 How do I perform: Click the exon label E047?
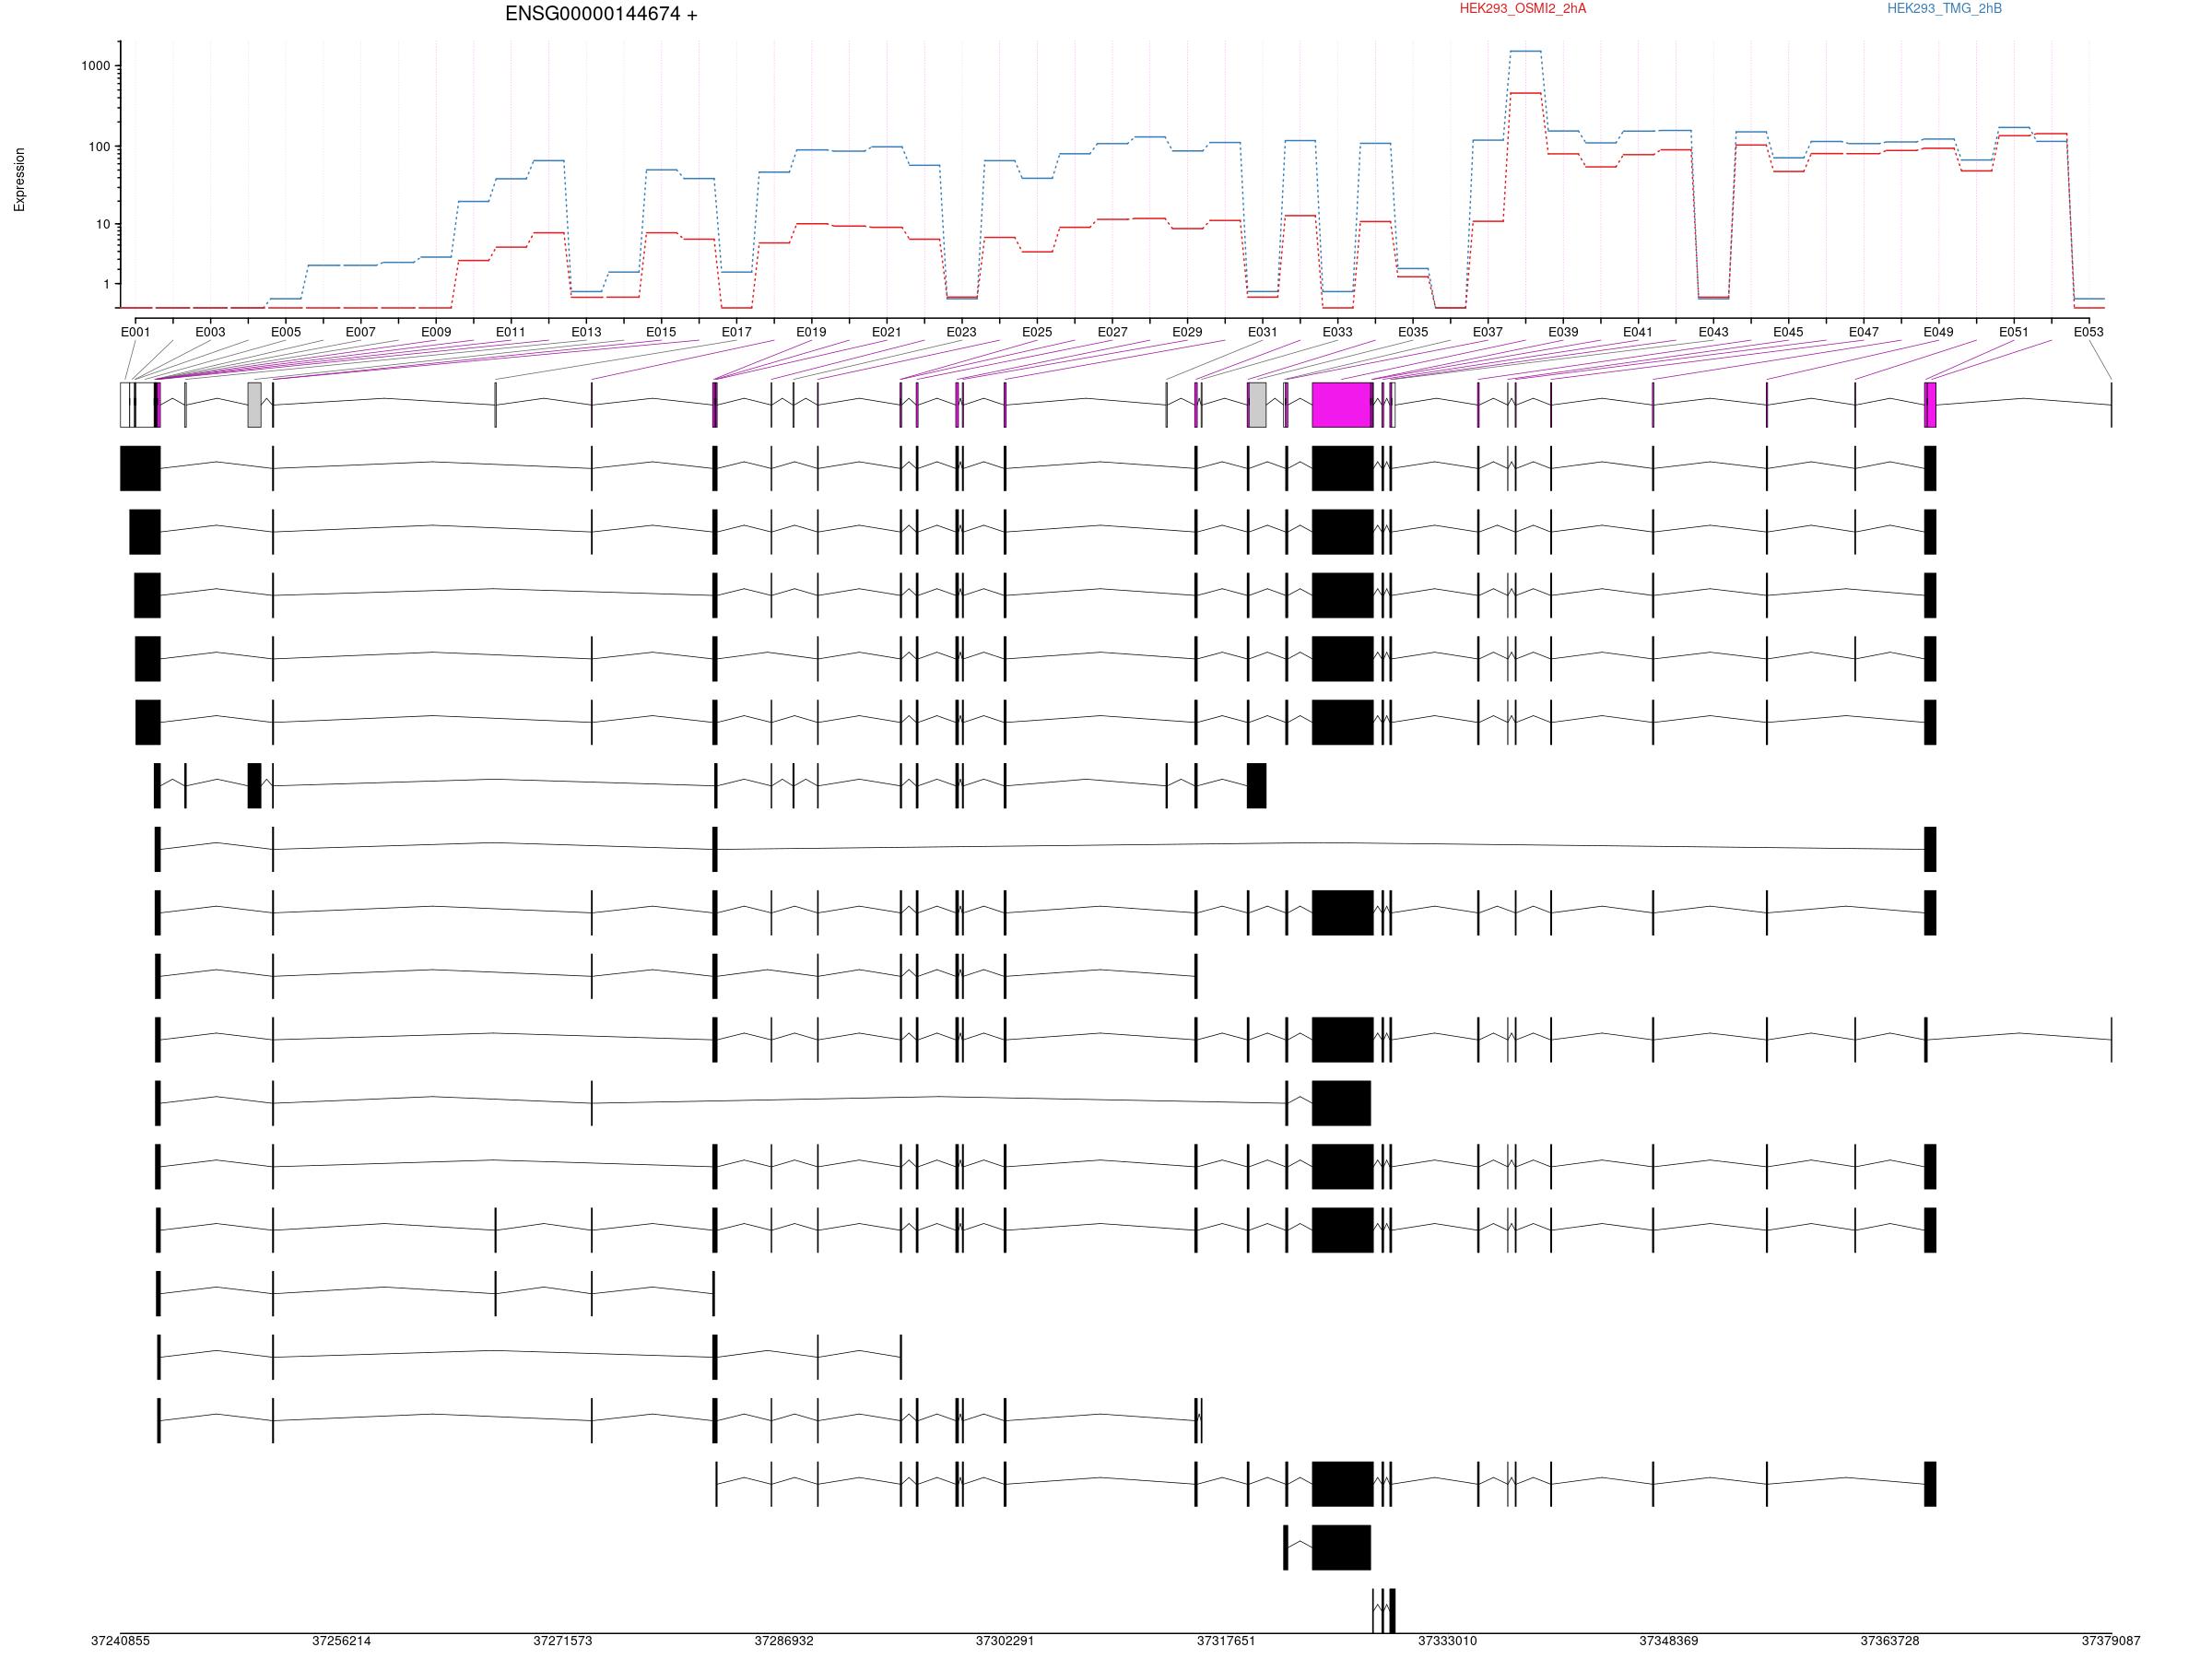click(x=1864, y=332)
